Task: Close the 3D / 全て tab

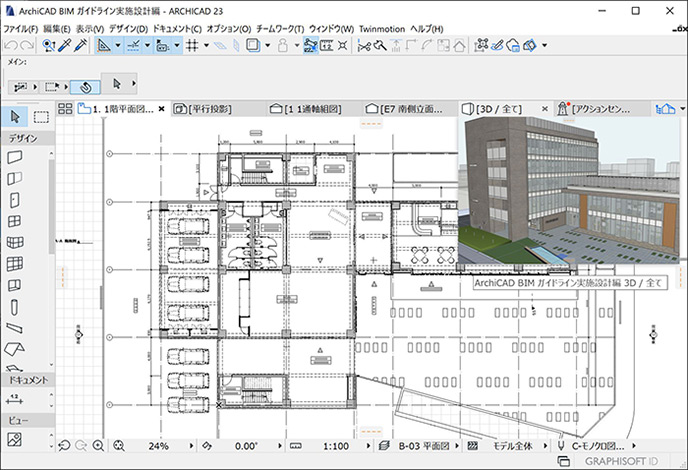Action: [545, 109]
